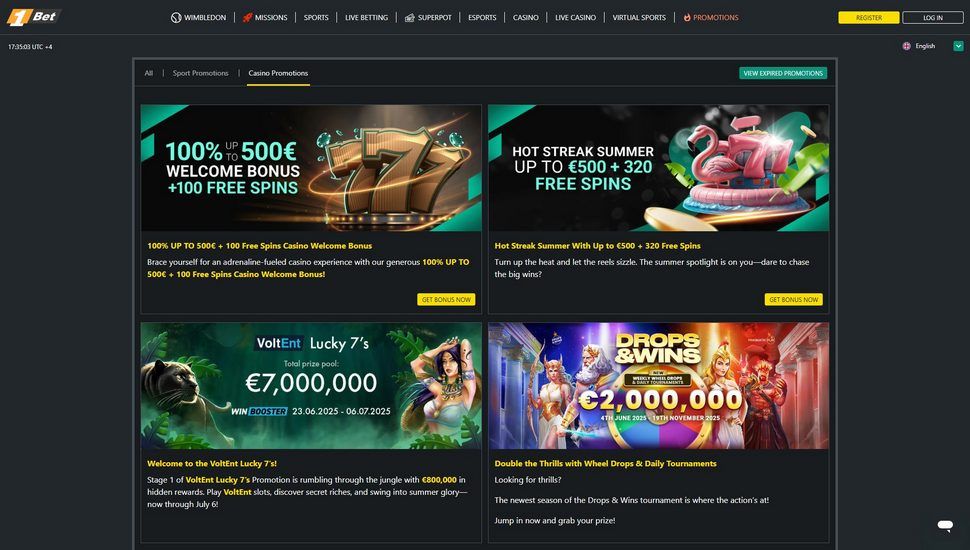Open the Esports menu item
The image size is (970, 550).
[482, 17]
